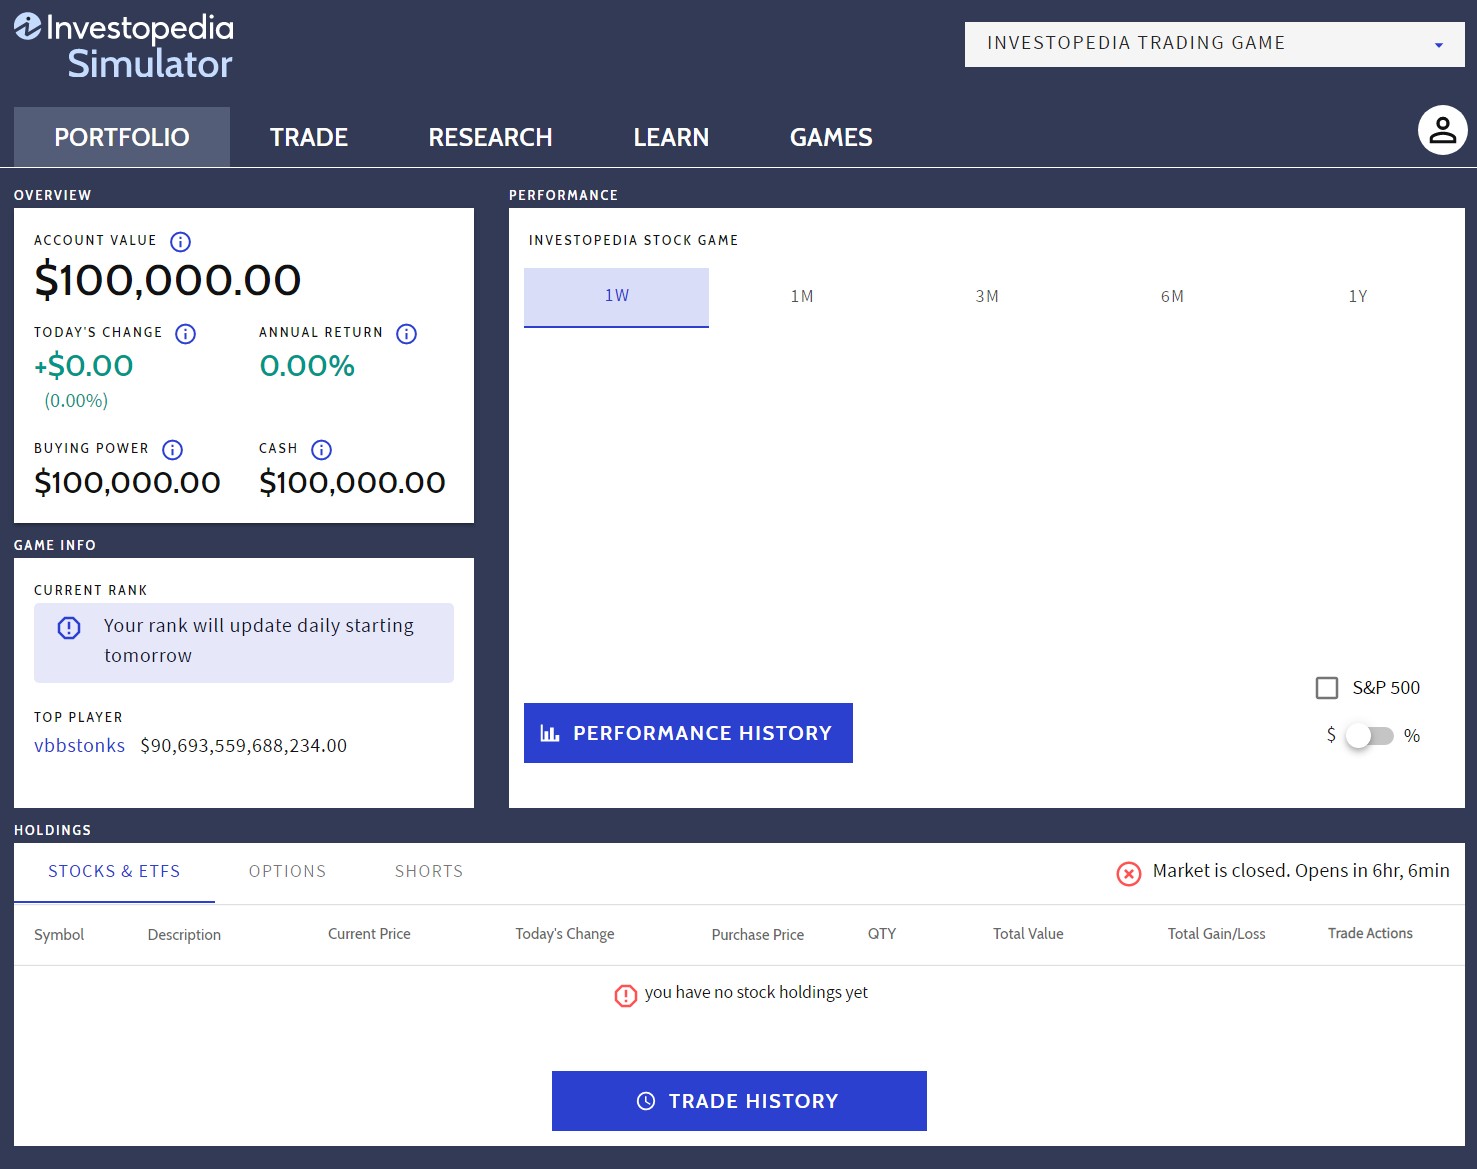Viewport: 1477px width, 1169px height.
Task: Switch to Stocks & ETFs holdings tab
Action: click(114, 872)
